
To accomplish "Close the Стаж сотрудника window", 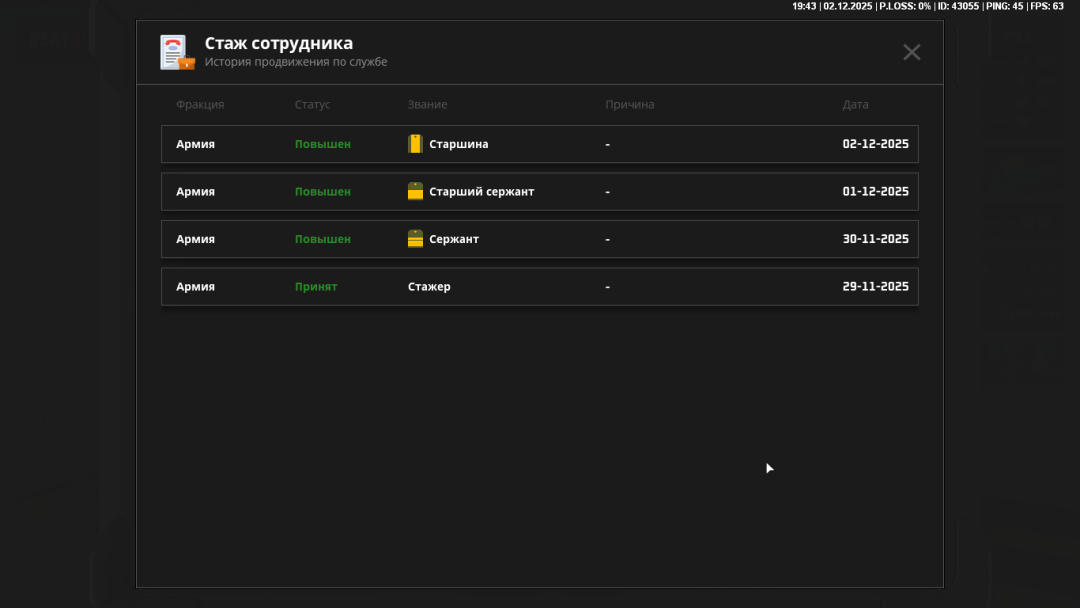I will [911, 52].
